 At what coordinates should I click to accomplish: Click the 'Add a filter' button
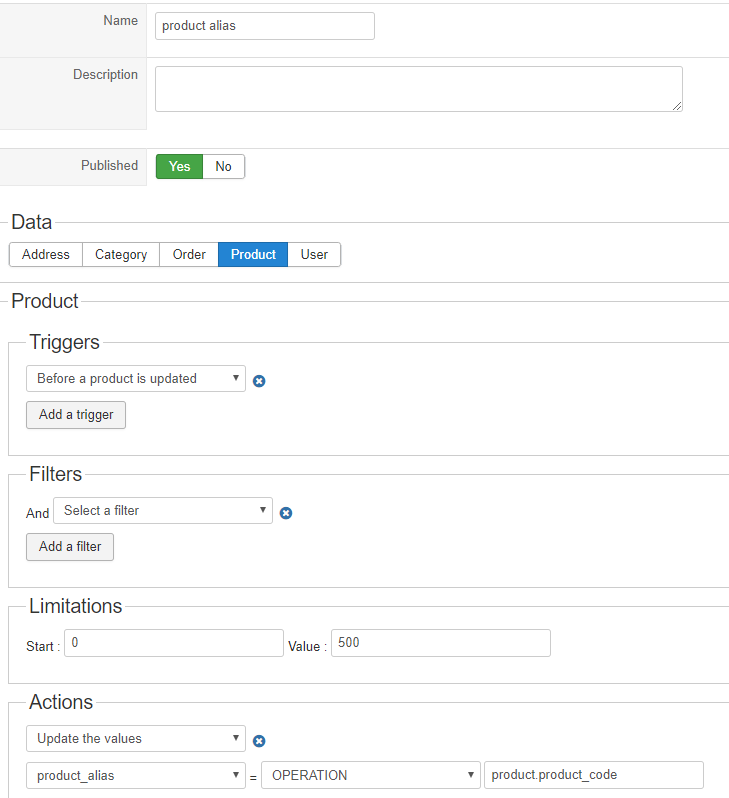pos(70,546)
